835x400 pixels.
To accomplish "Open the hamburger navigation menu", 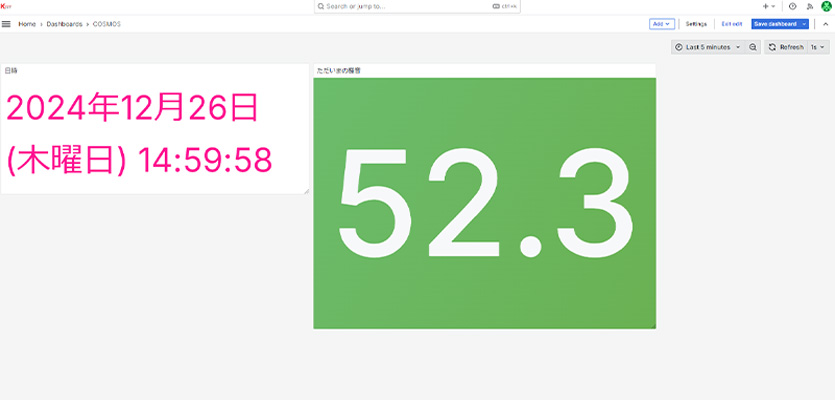I will [7, 23].
